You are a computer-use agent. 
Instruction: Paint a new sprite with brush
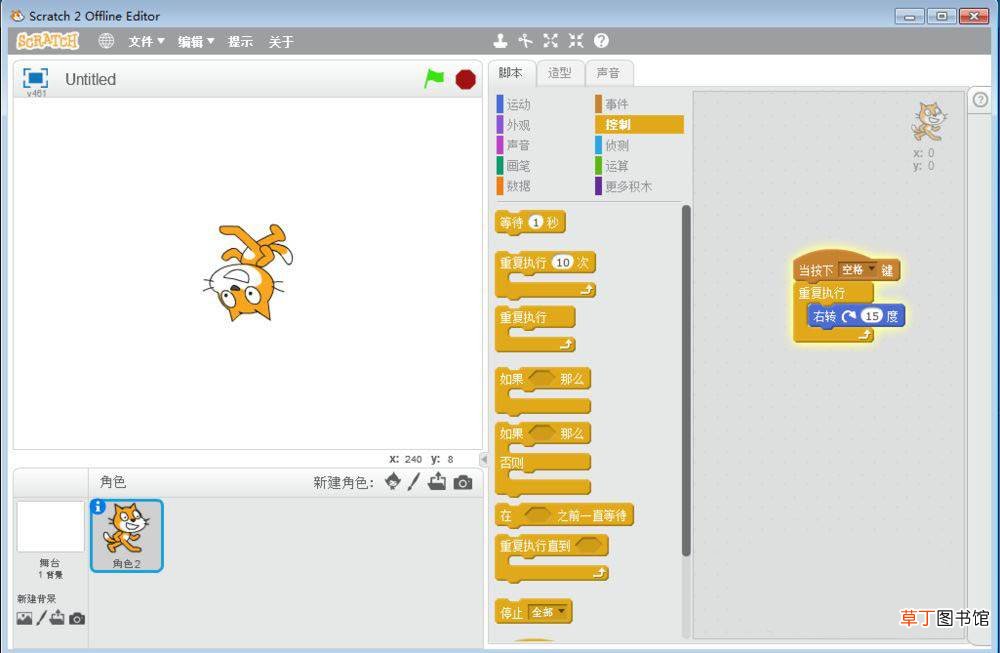coord(414,481)
